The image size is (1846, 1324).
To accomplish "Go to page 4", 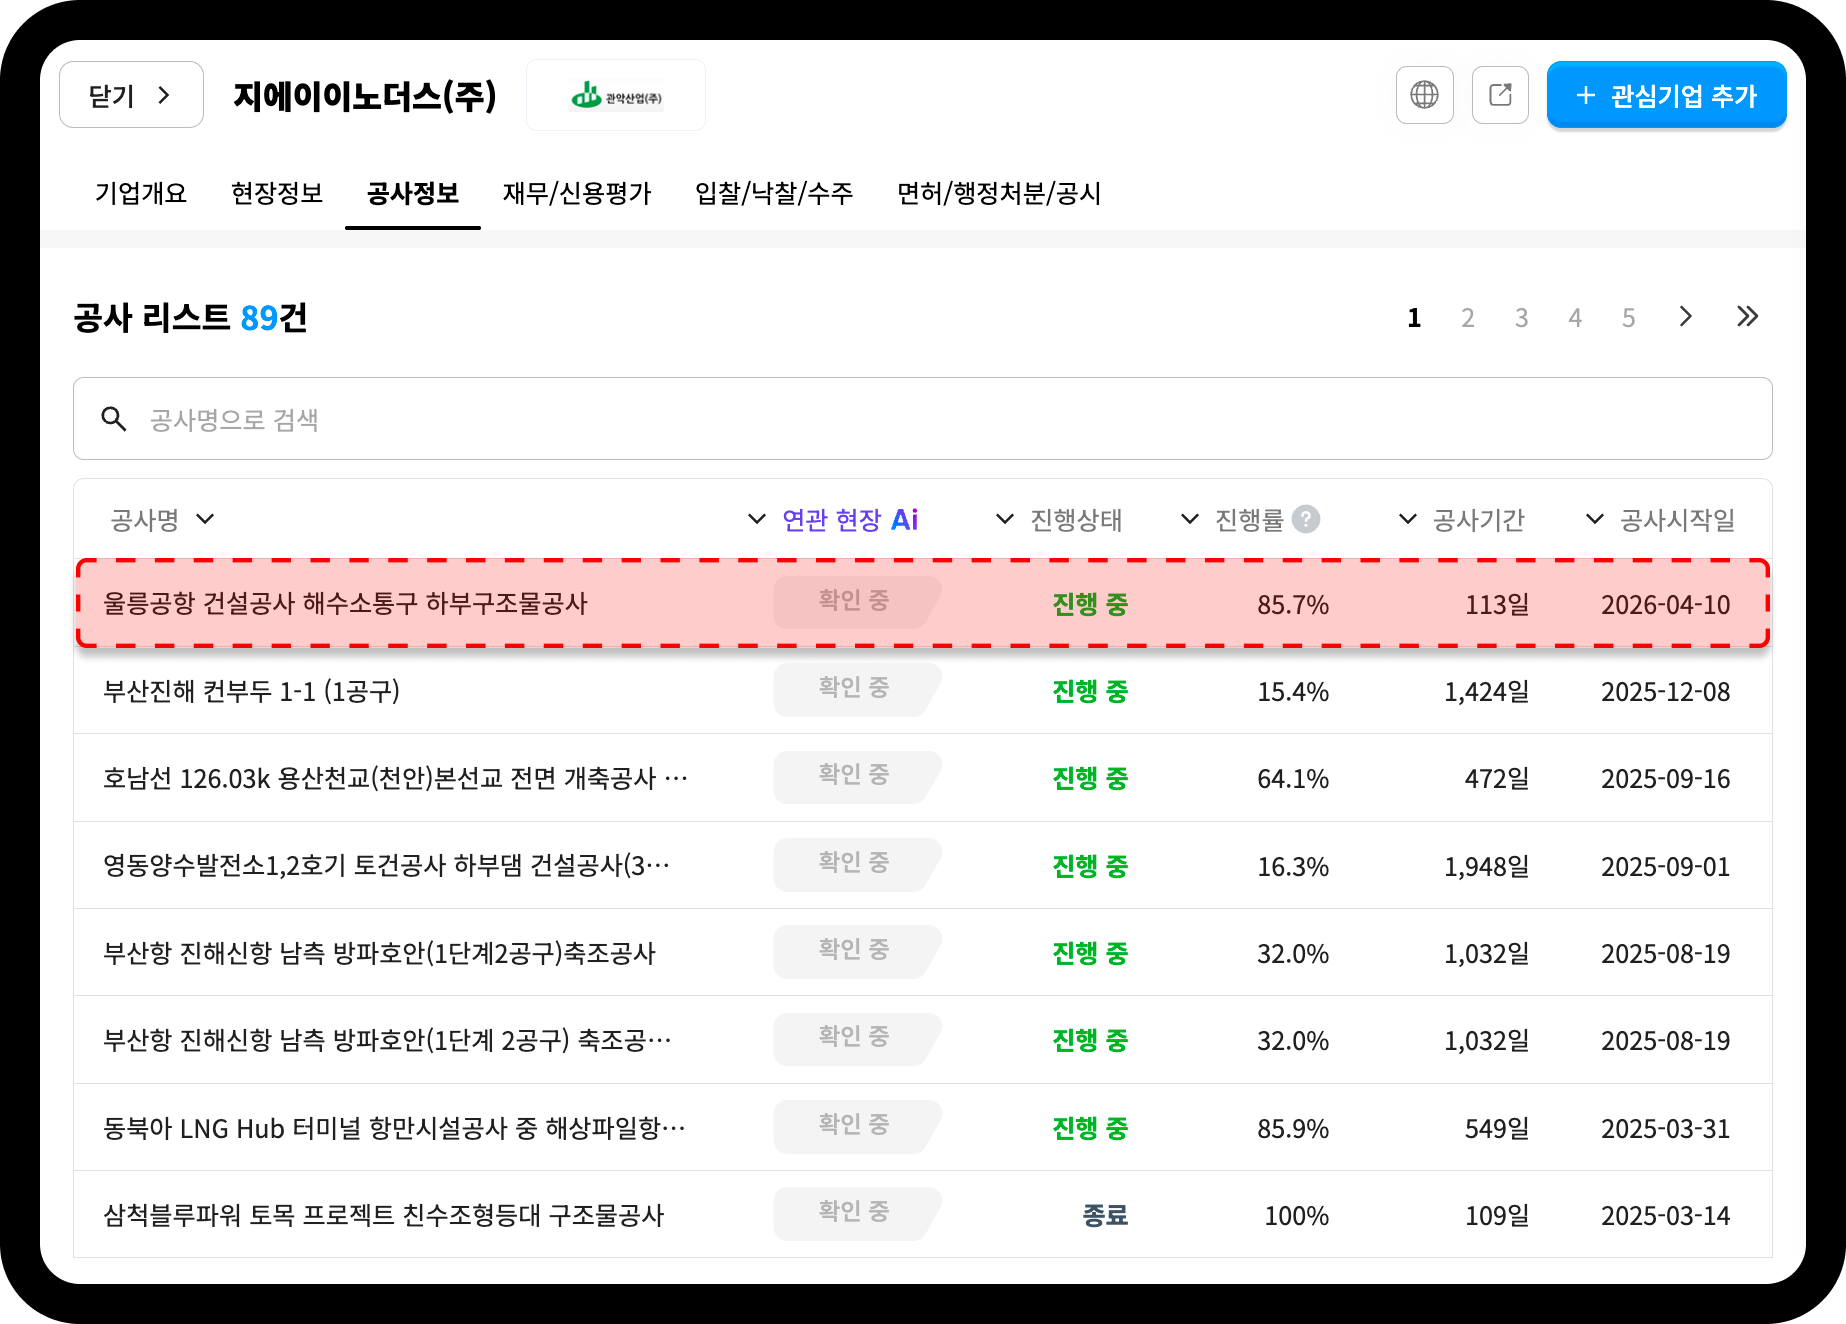I will coord(1575,318).
